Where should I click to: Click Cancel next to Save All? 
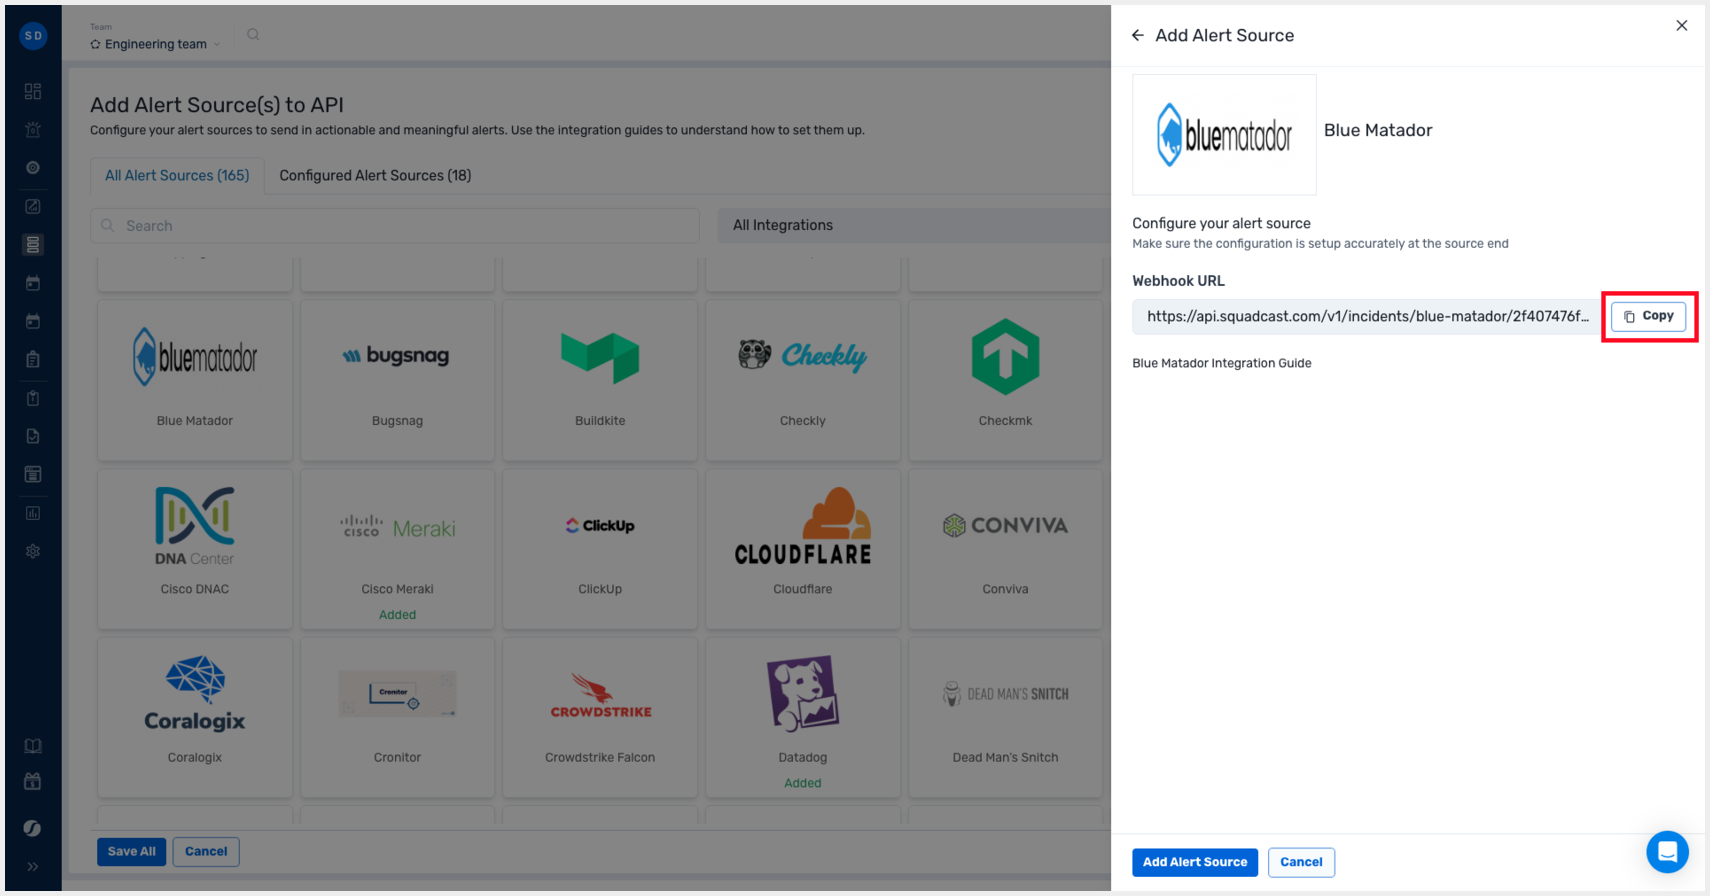click(x=206, y=852)
